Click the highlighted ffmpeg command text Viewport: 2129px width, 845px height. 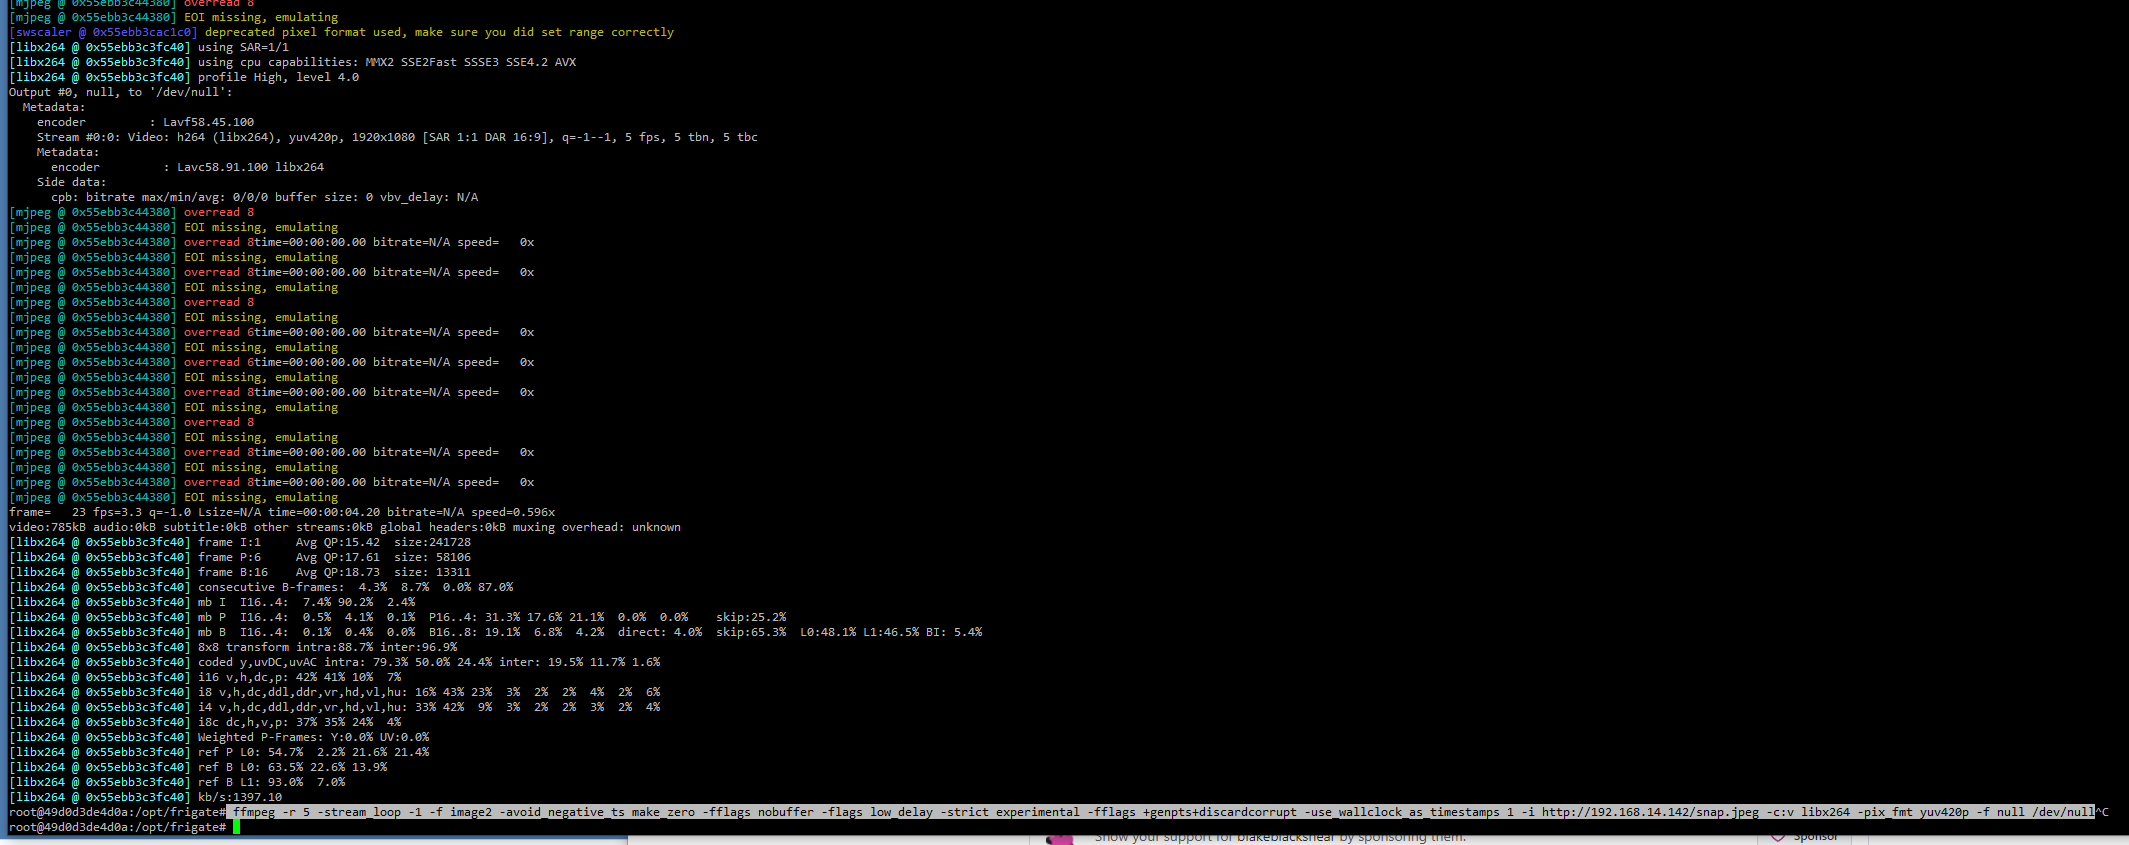pyautogui.click(x=1163, y=812)
